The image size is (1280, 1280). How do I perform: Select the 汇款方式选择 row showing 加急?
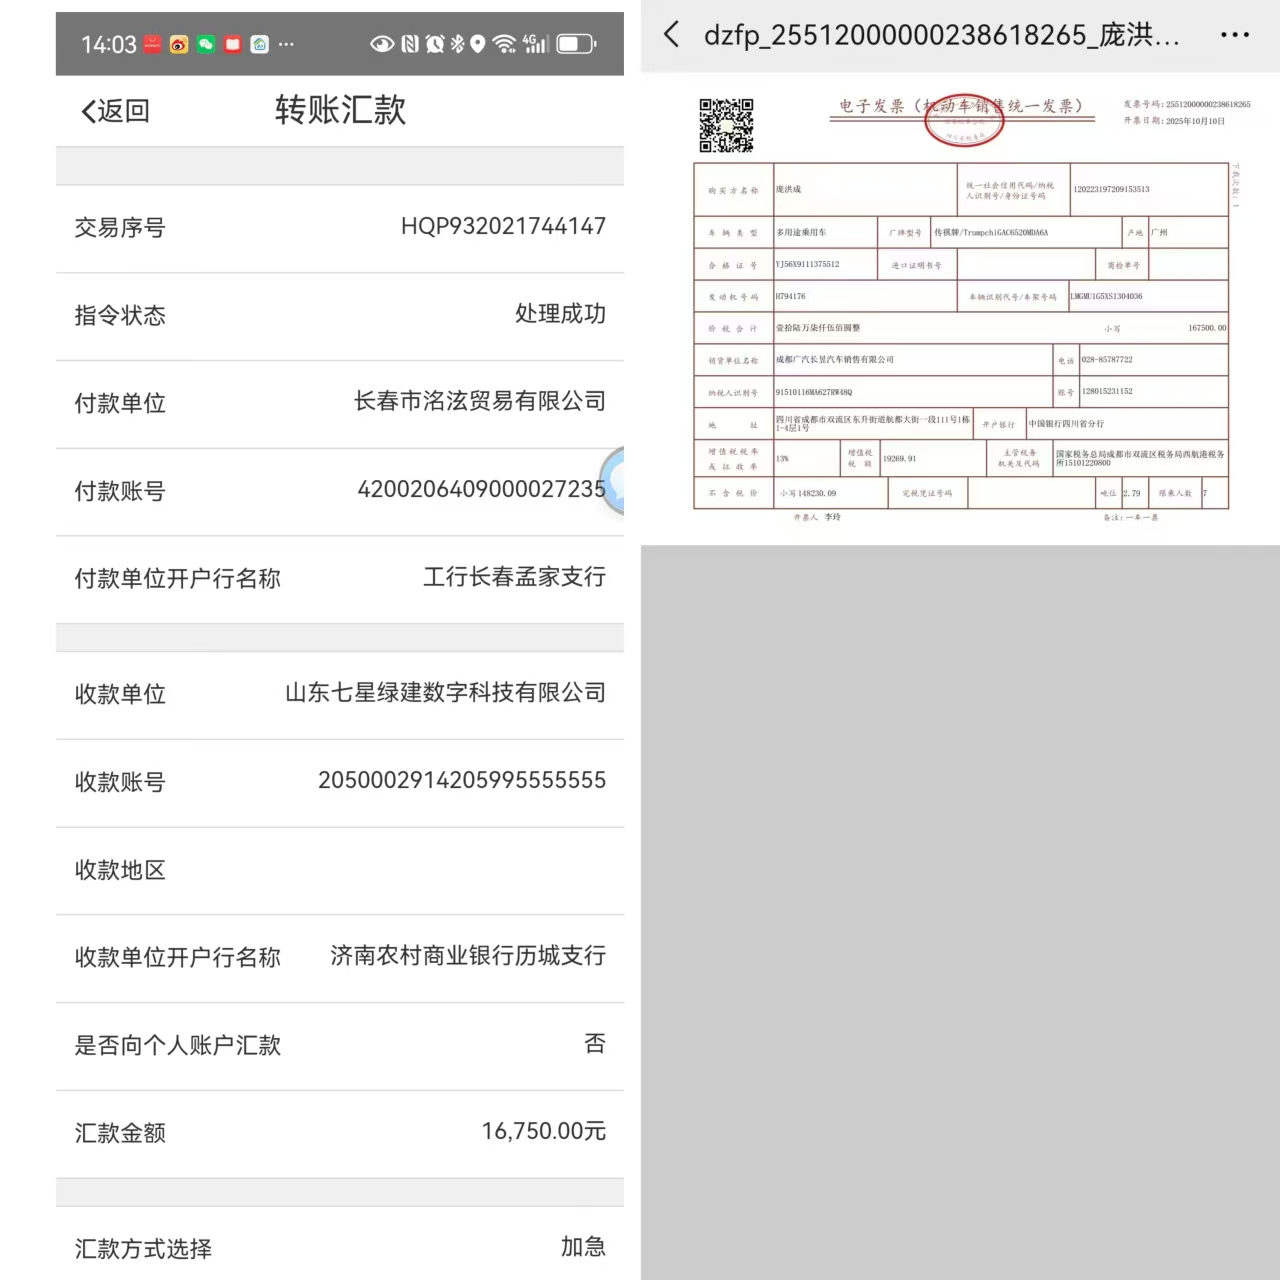pos(340,1247)
